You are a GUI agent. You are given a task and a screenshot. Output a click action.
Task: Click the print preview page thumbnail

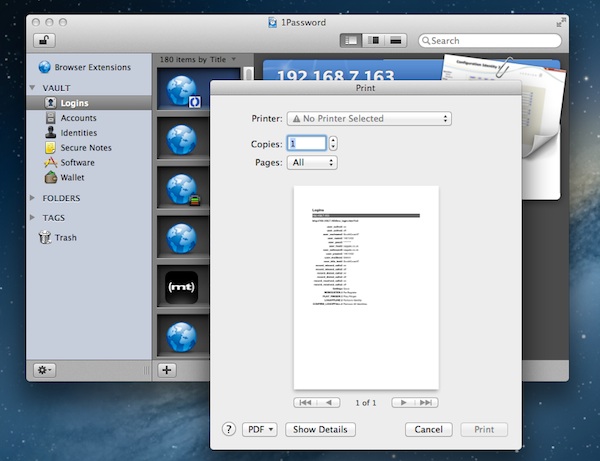[366, 287]
